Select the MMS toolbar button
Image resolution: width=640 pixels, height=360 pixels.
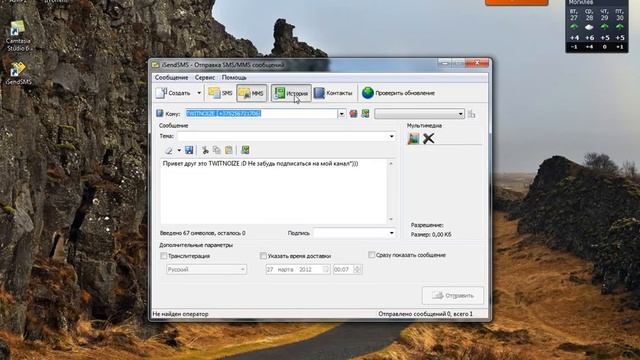tap(251, 93)
